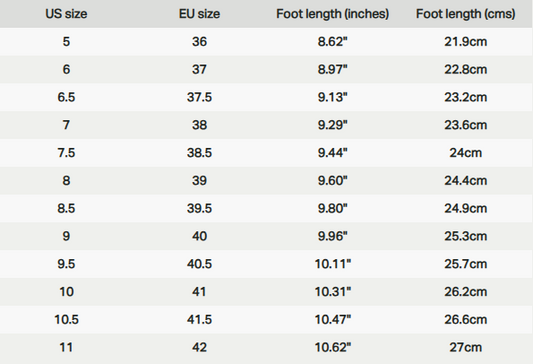Image resolution: width=533 pixels, height=364 pixels.
Task: Select the 23.2cm foot length cell
Action: pyautogui.click(x=466, y=97)
